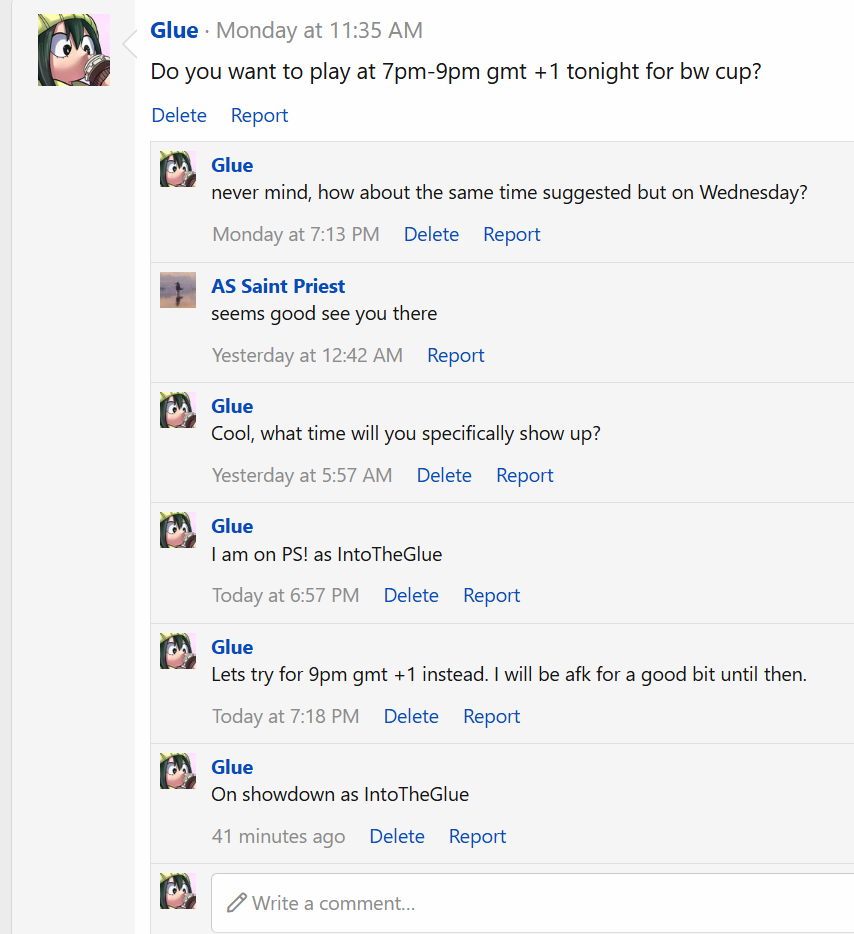Open the Glue username on the main post
The height and width of the screenshot is (934, 854).
(174, 31)
